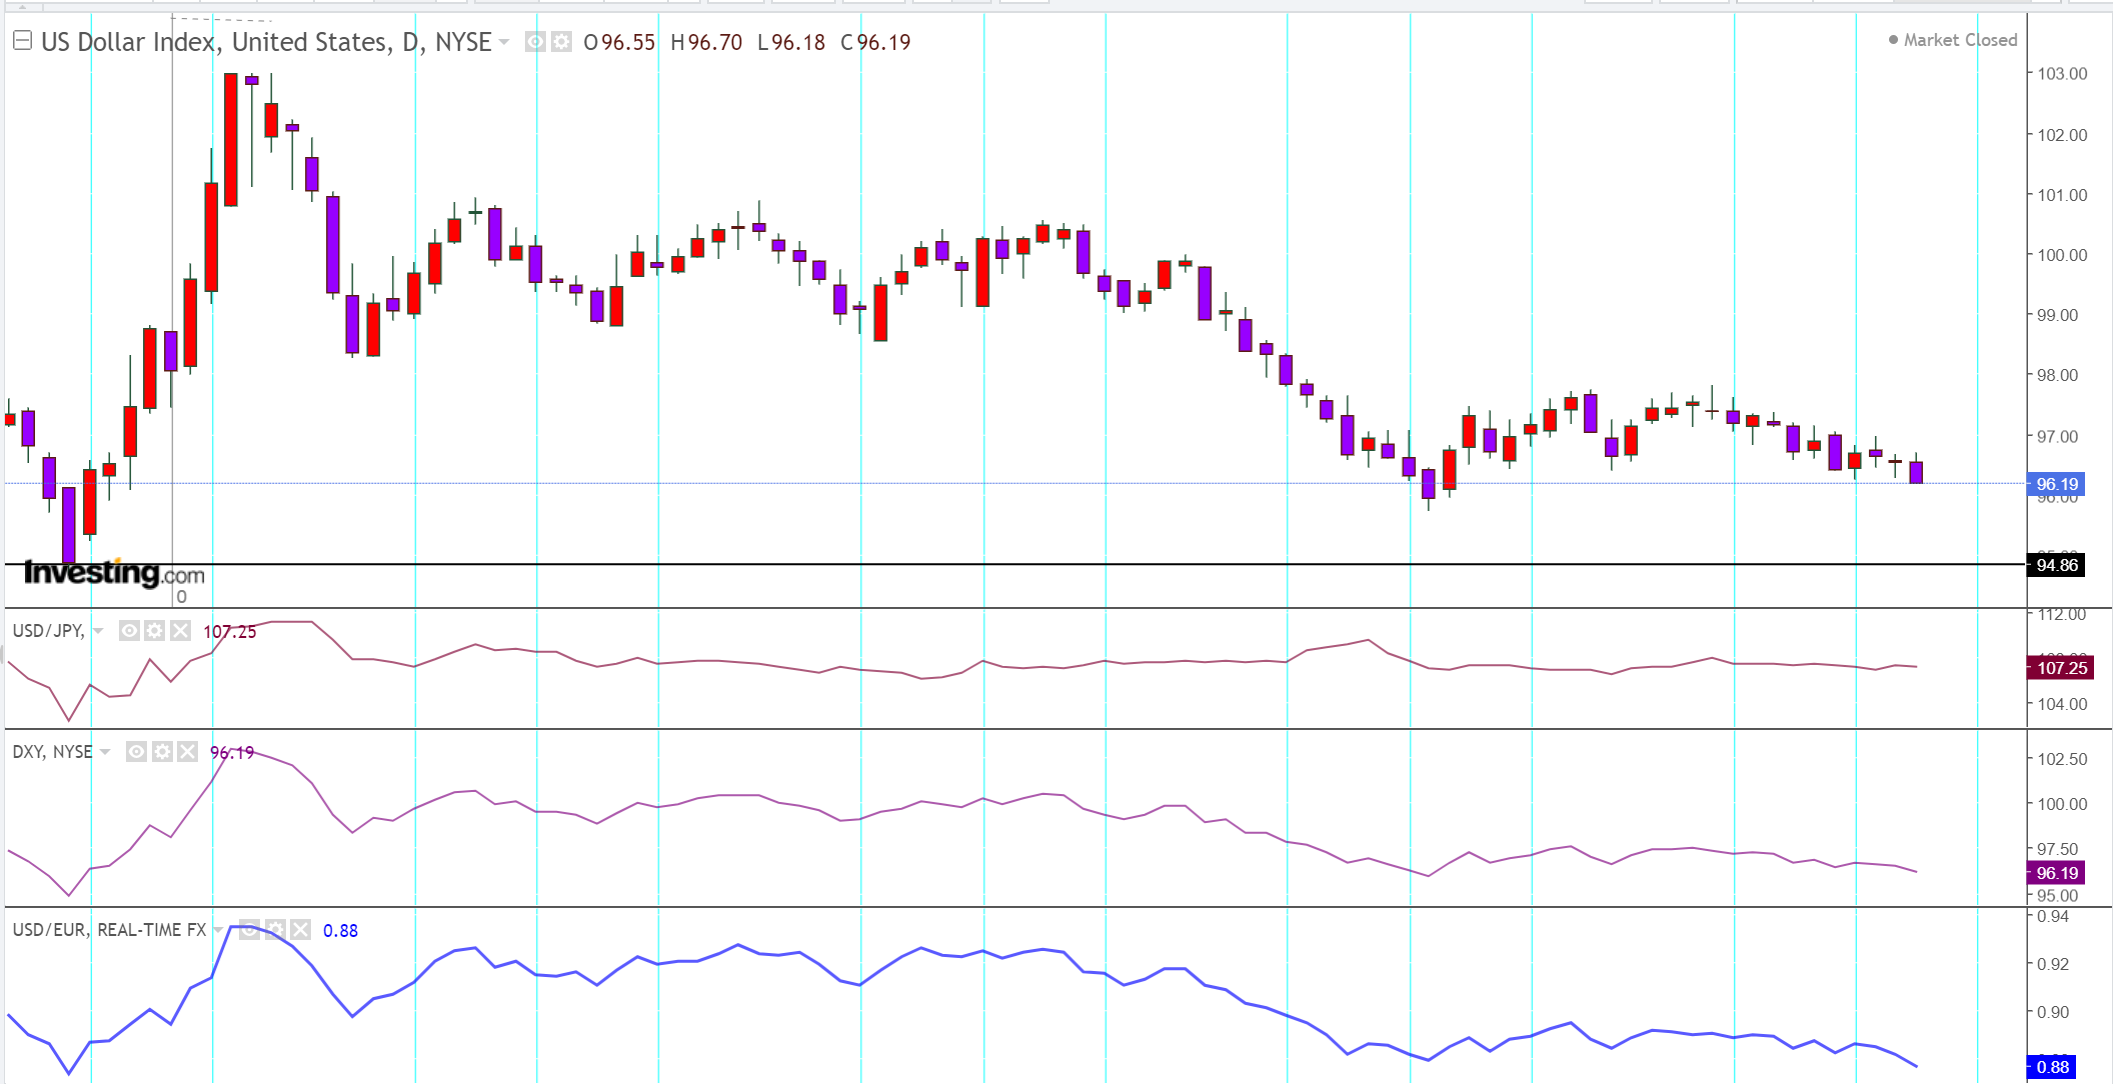This screenshot has height=1084, width=2113.
Task: Remove the USD/JPY comparison pane
Action: [180, 631]
